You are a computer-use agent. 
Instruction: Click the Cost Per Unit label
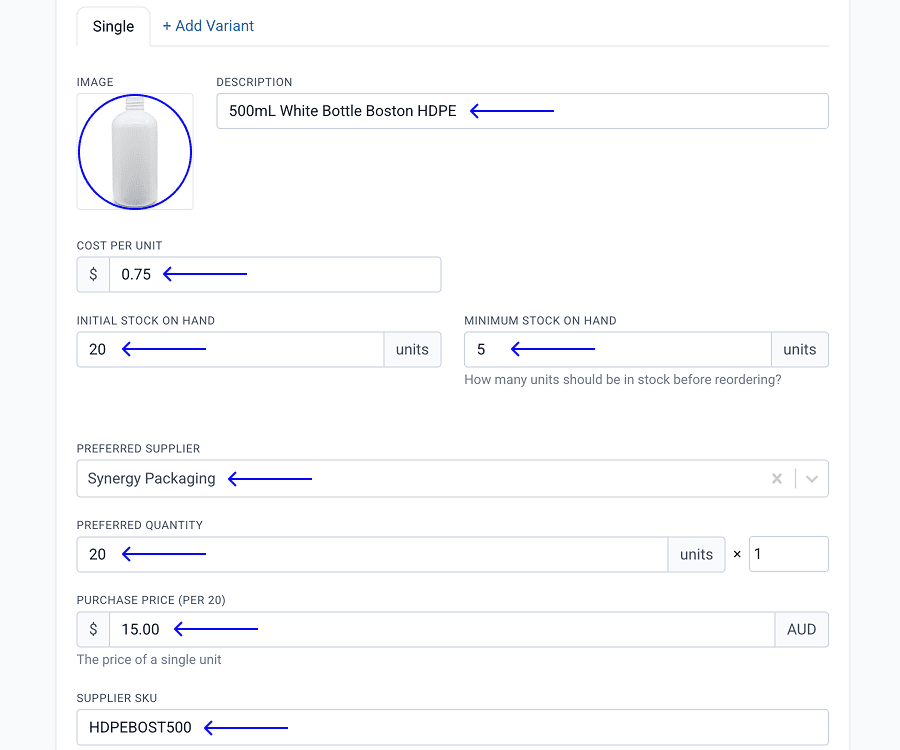click(x=119, y=246)
